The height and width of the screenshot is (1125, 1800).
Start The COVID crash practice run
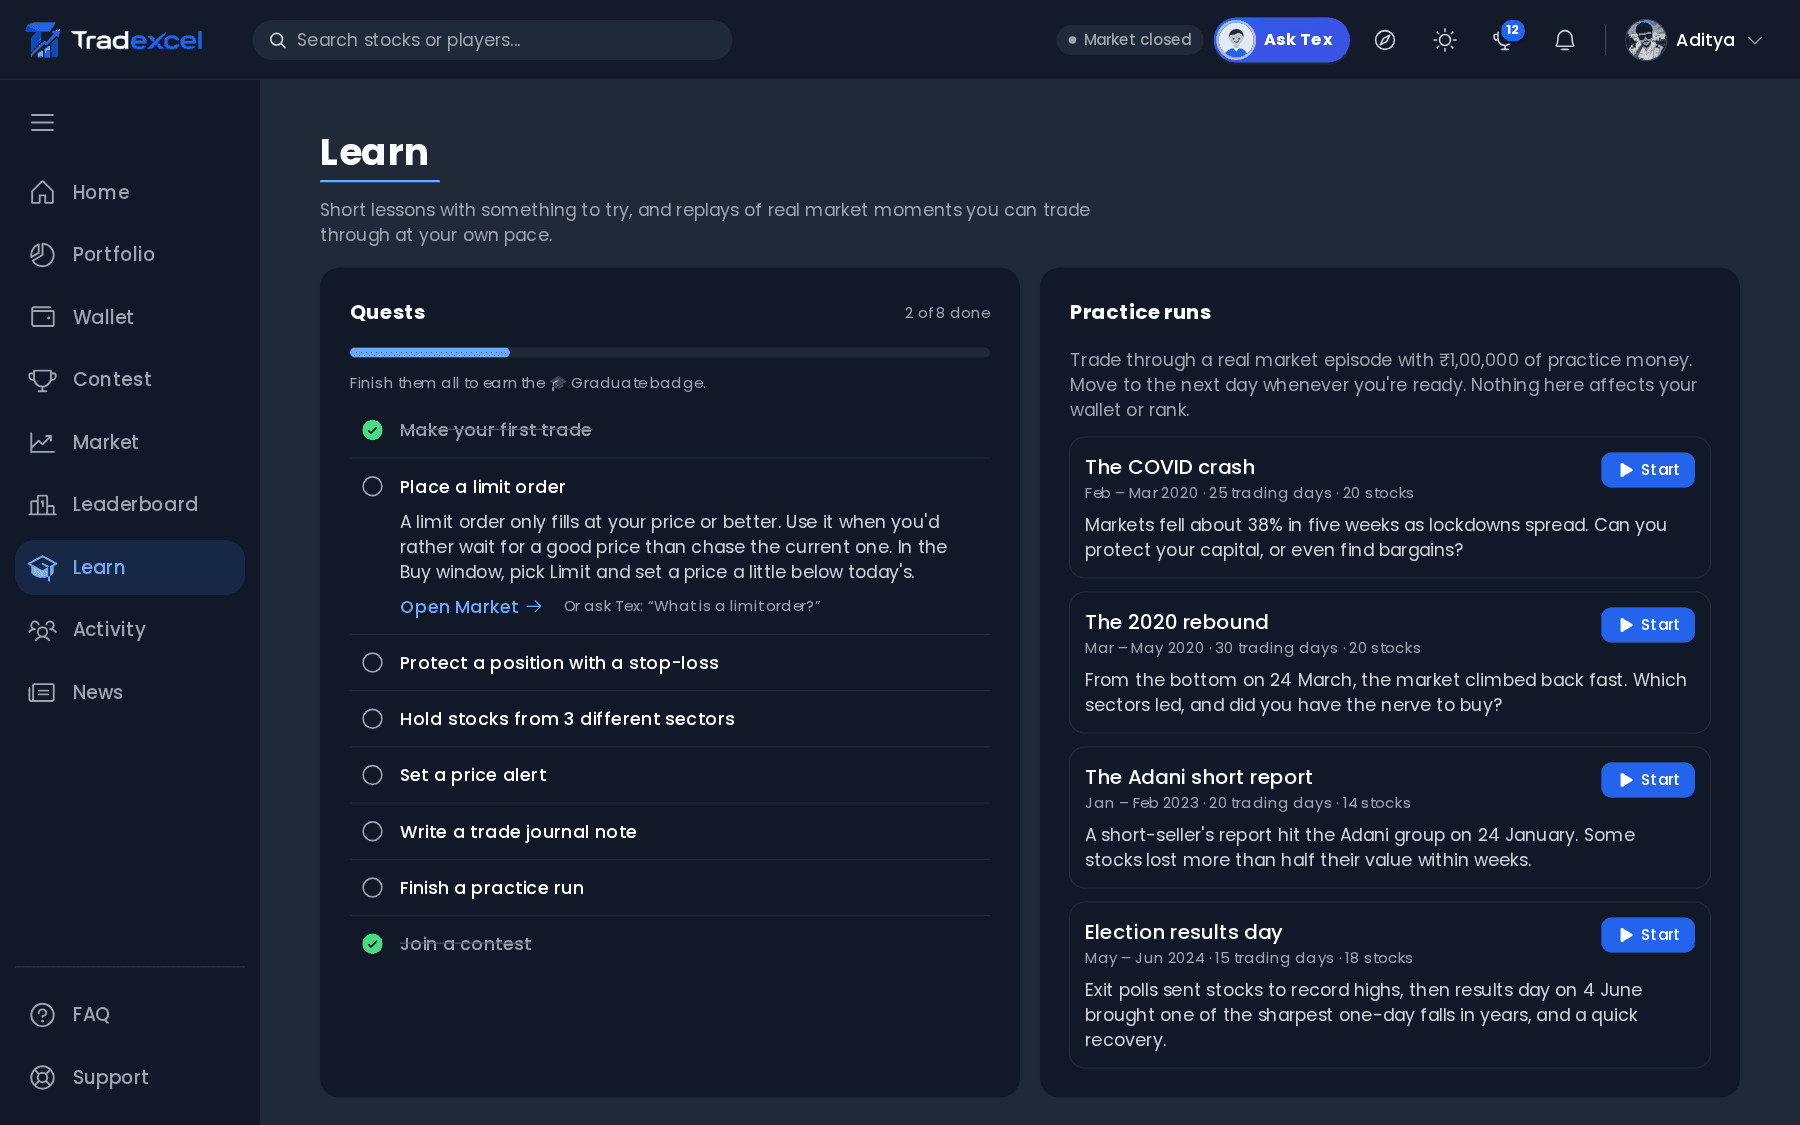[1648, 470]
